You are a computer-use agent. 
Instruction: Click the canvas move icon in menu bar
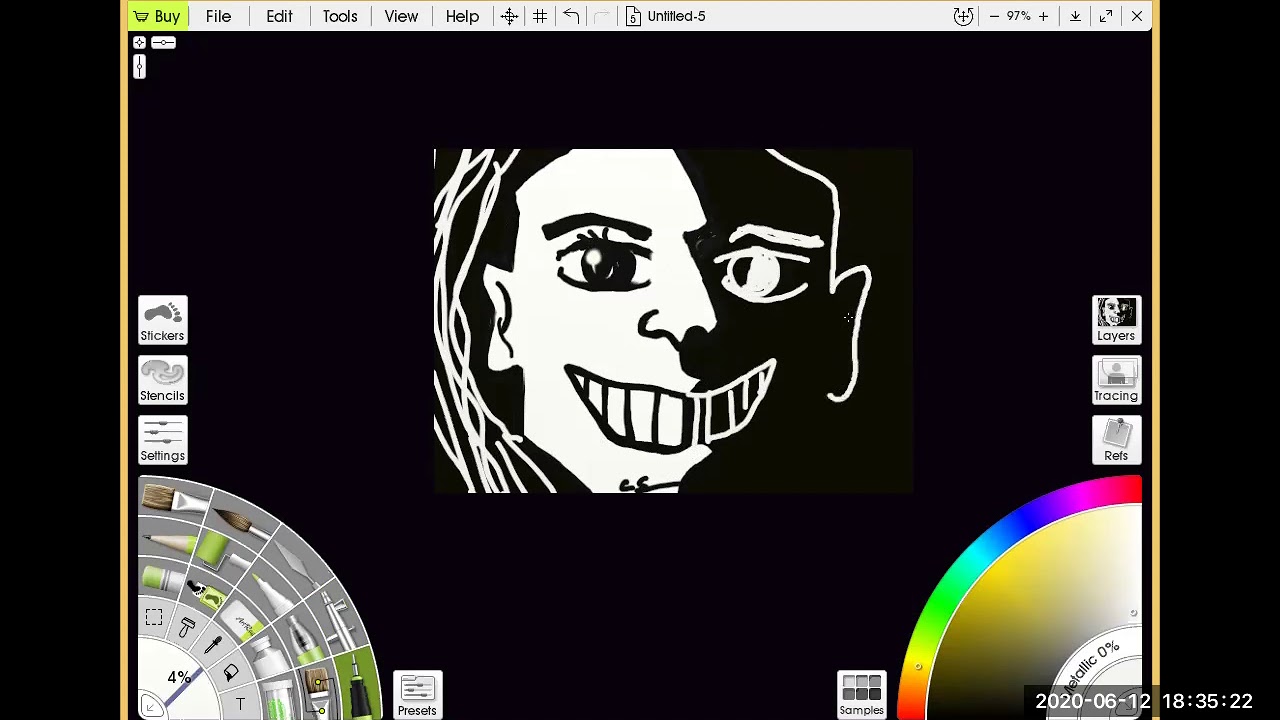509,16
